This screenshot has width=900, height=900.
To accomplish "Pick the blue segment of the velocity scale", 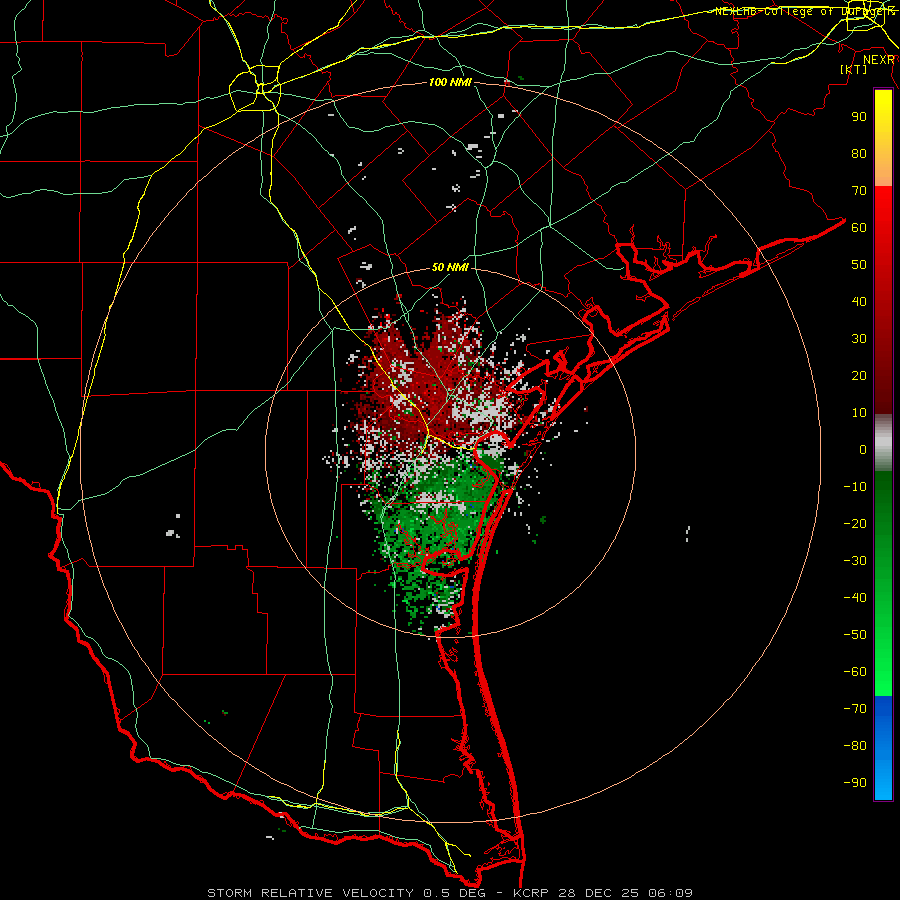I will point(883,748).
